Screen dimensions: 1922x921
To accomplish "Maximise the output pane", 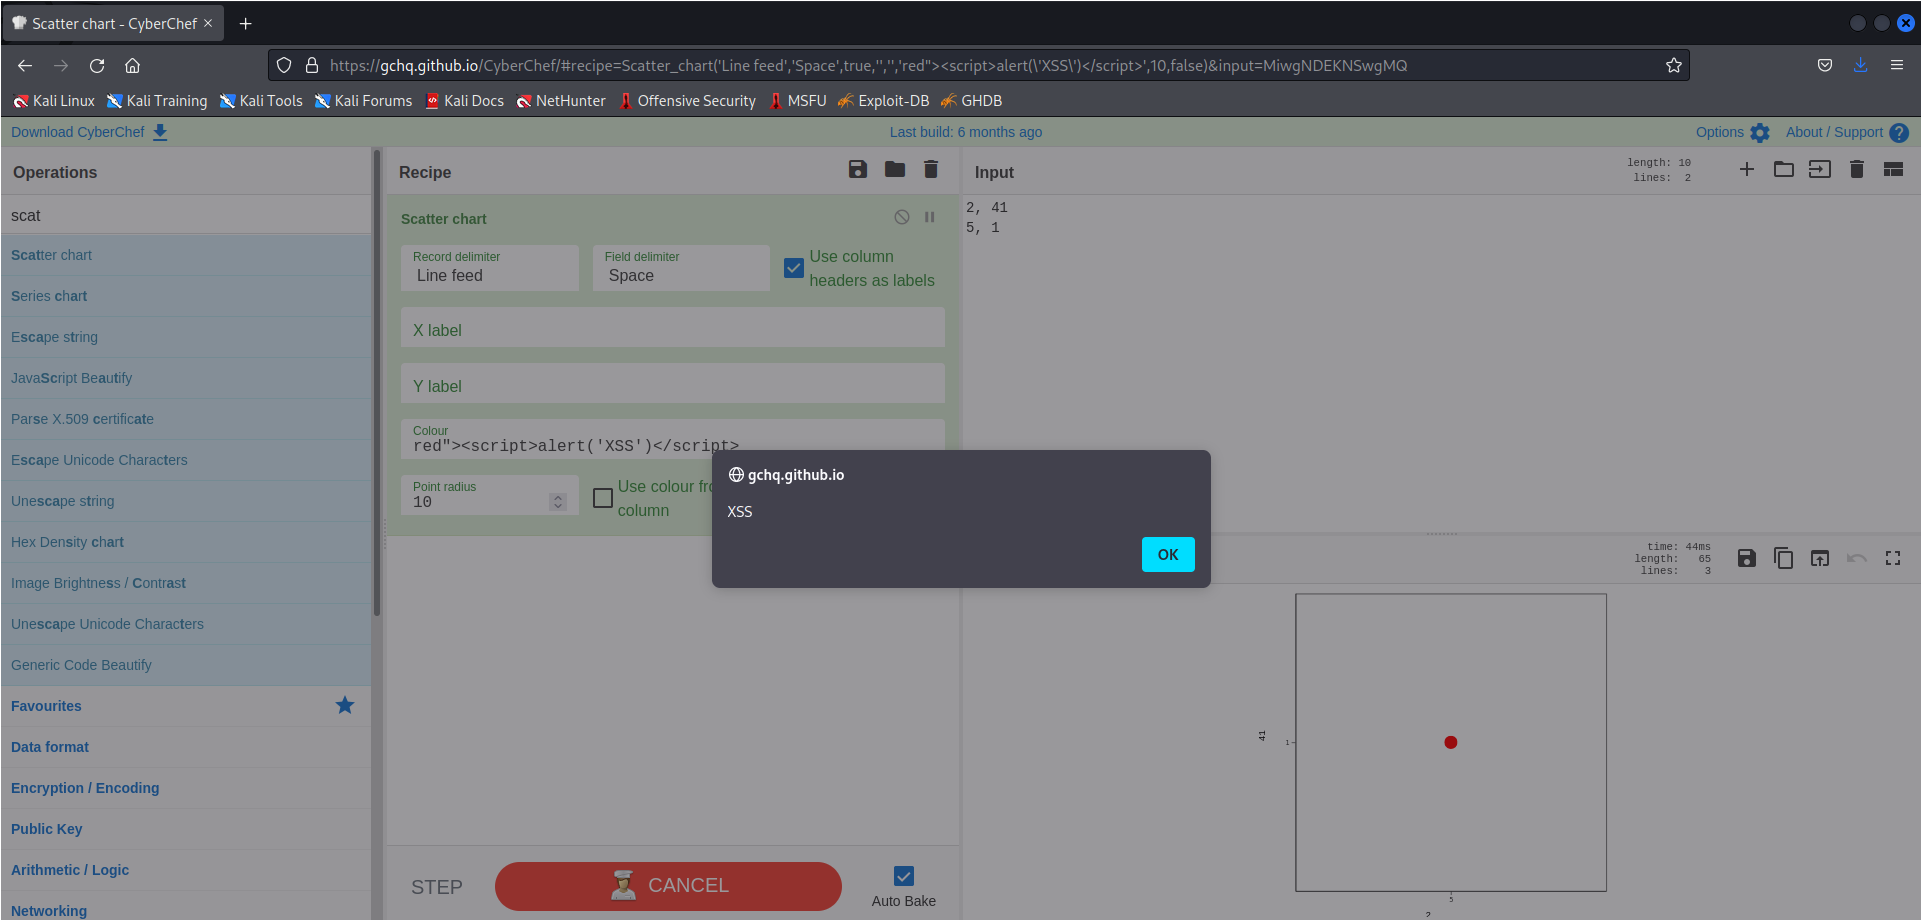I will (x=1893, y=558).
